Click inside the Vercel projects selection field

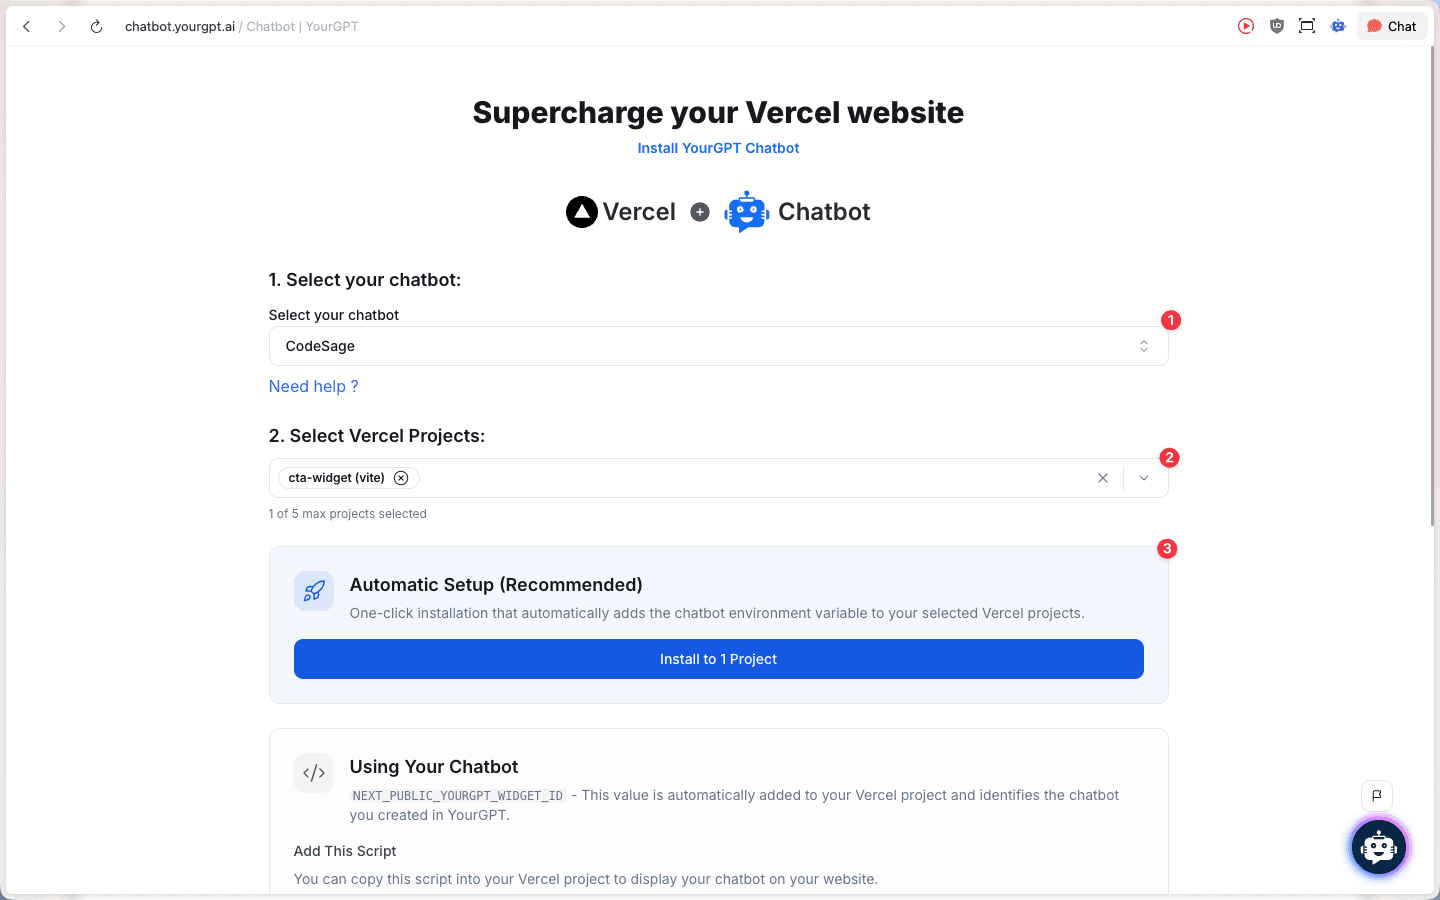pyautogui.click(x=750, y=478)
